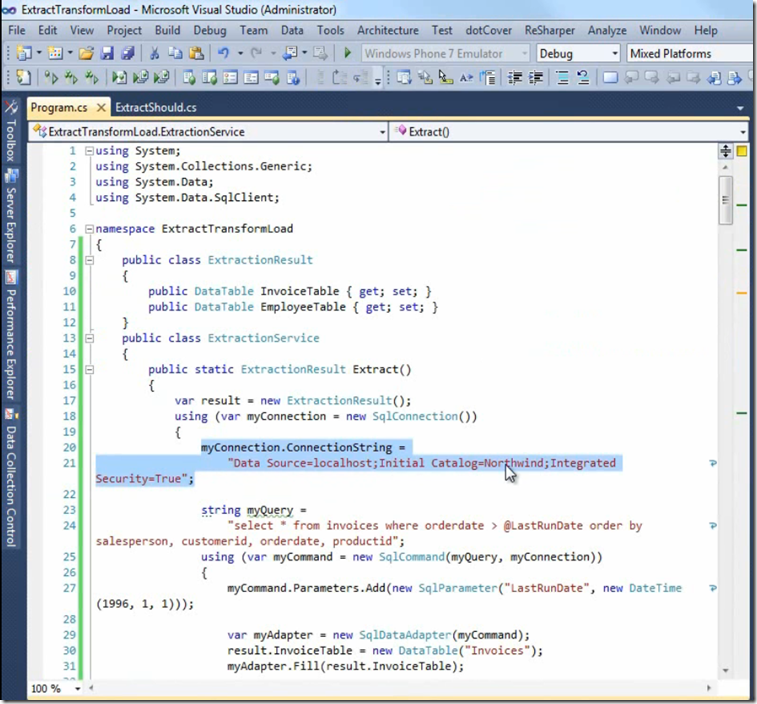Screen dimensions: 757x704
Task: Click the Save All icon
Action: [x=128, y=53]
